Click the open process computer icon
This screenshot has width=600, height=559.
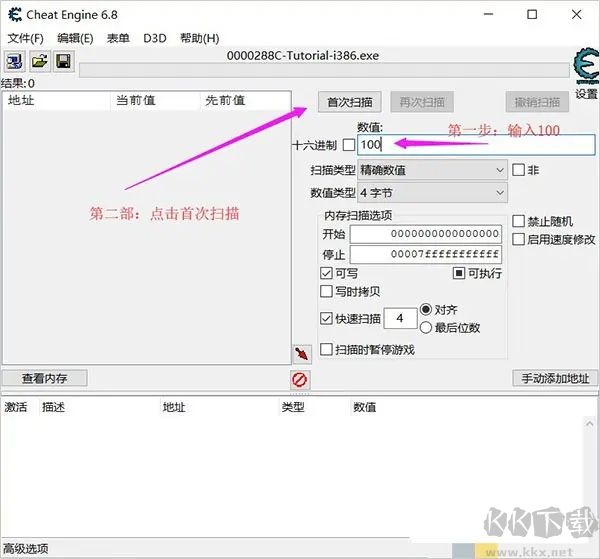pyautogui.click(x=14, y=62)
